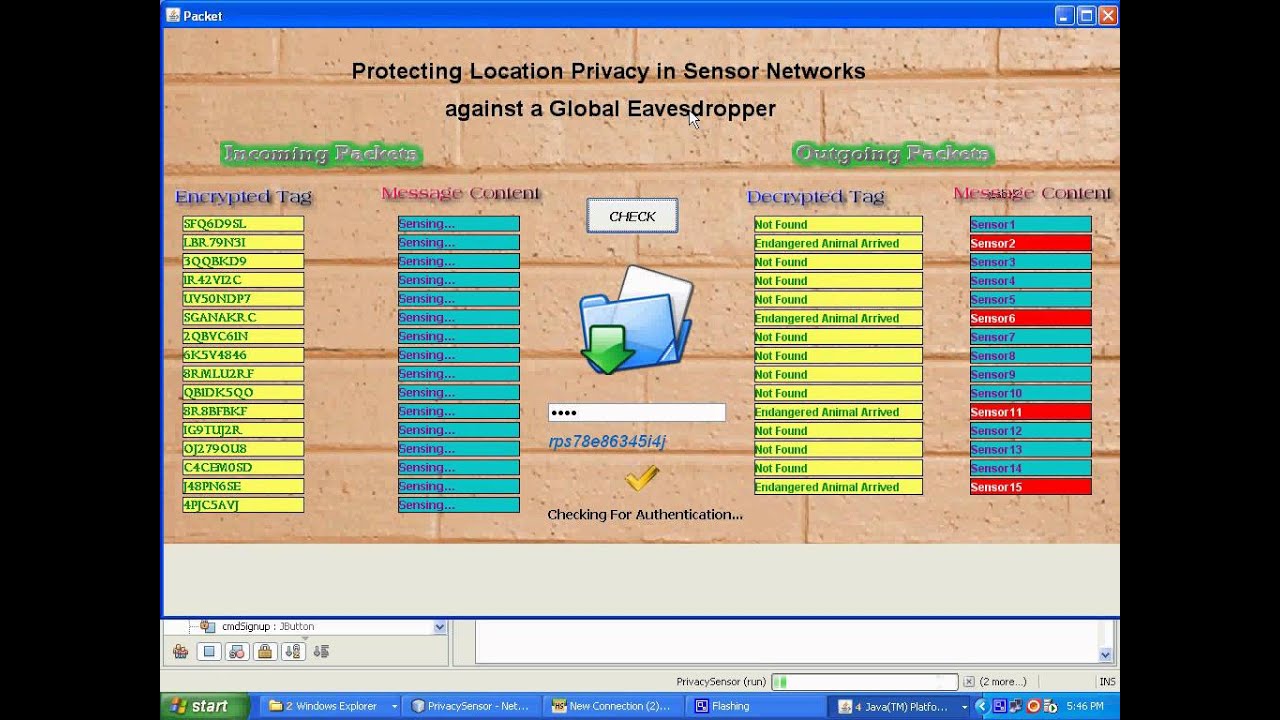
Task: Expand the Java Platform taskbar group dropdown
Action: pyautogui.click(x=964, y=706)
